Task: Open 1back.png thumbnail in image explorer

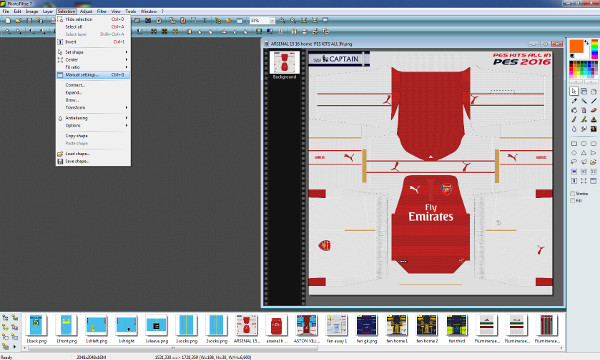Action: click(x=36, y=325)
